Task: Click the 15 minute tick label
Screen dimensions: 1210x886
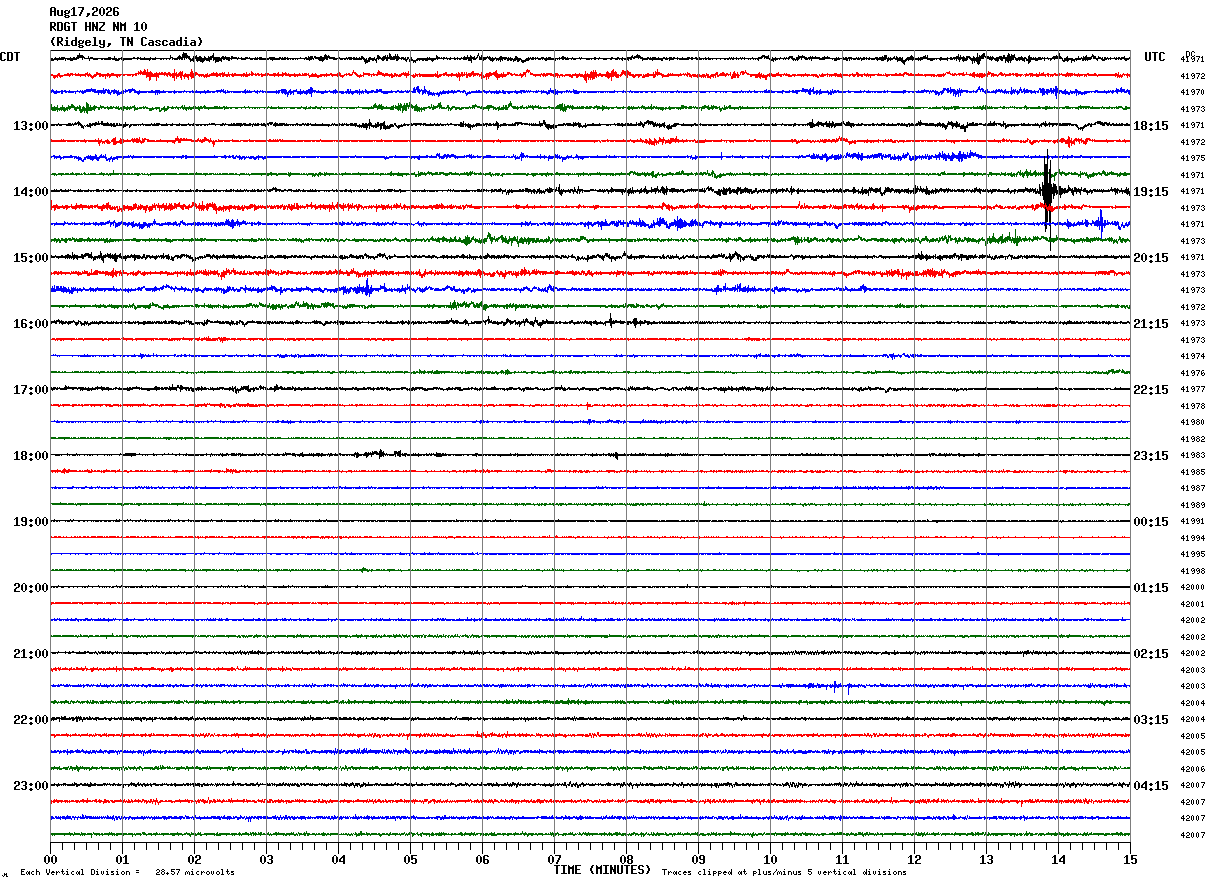Action: click(1130, 859)
